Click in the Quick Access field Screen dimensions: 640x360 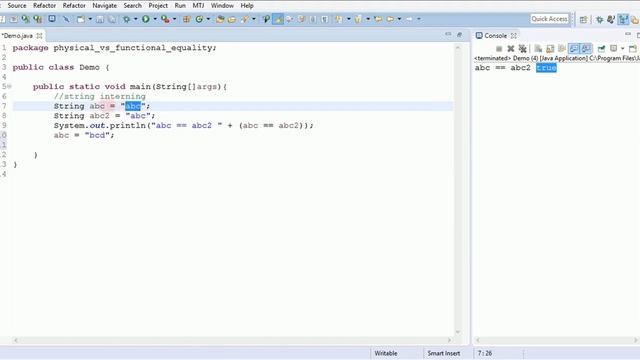point(549,19)
